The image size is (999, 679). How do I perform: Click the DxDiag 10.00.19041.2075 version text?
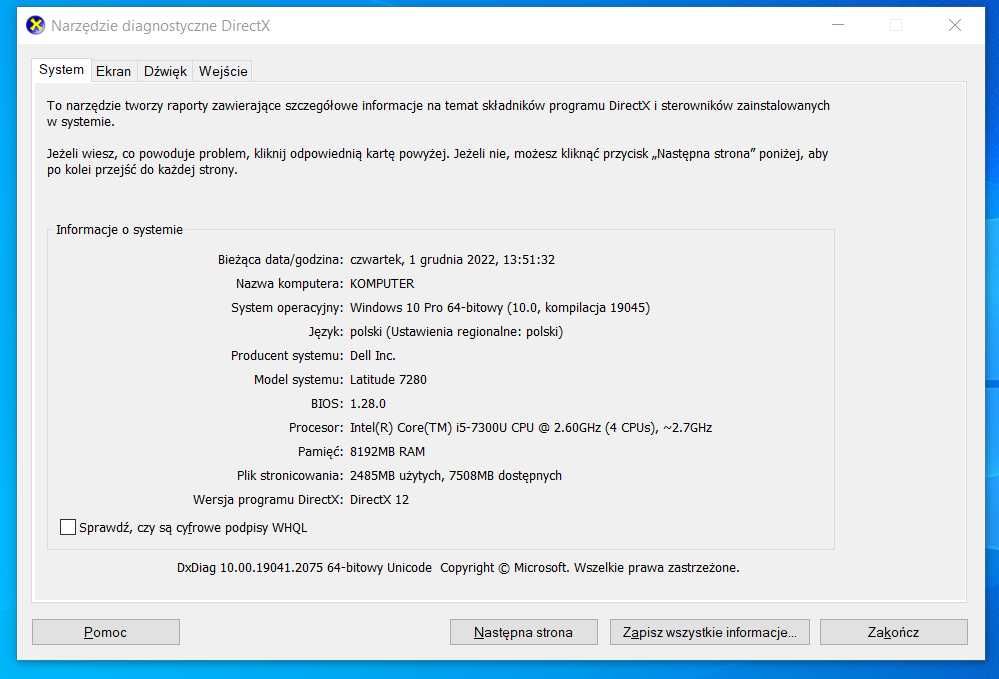pyautogui.click(x=304, y=568)
